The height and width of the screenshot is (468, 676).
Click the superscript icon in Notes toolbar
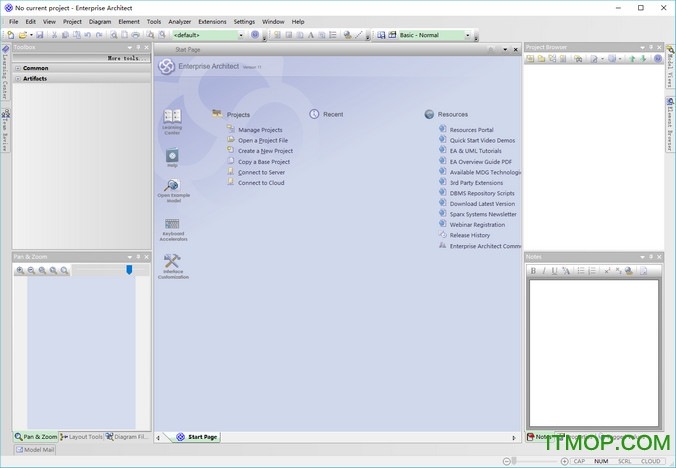607,271
